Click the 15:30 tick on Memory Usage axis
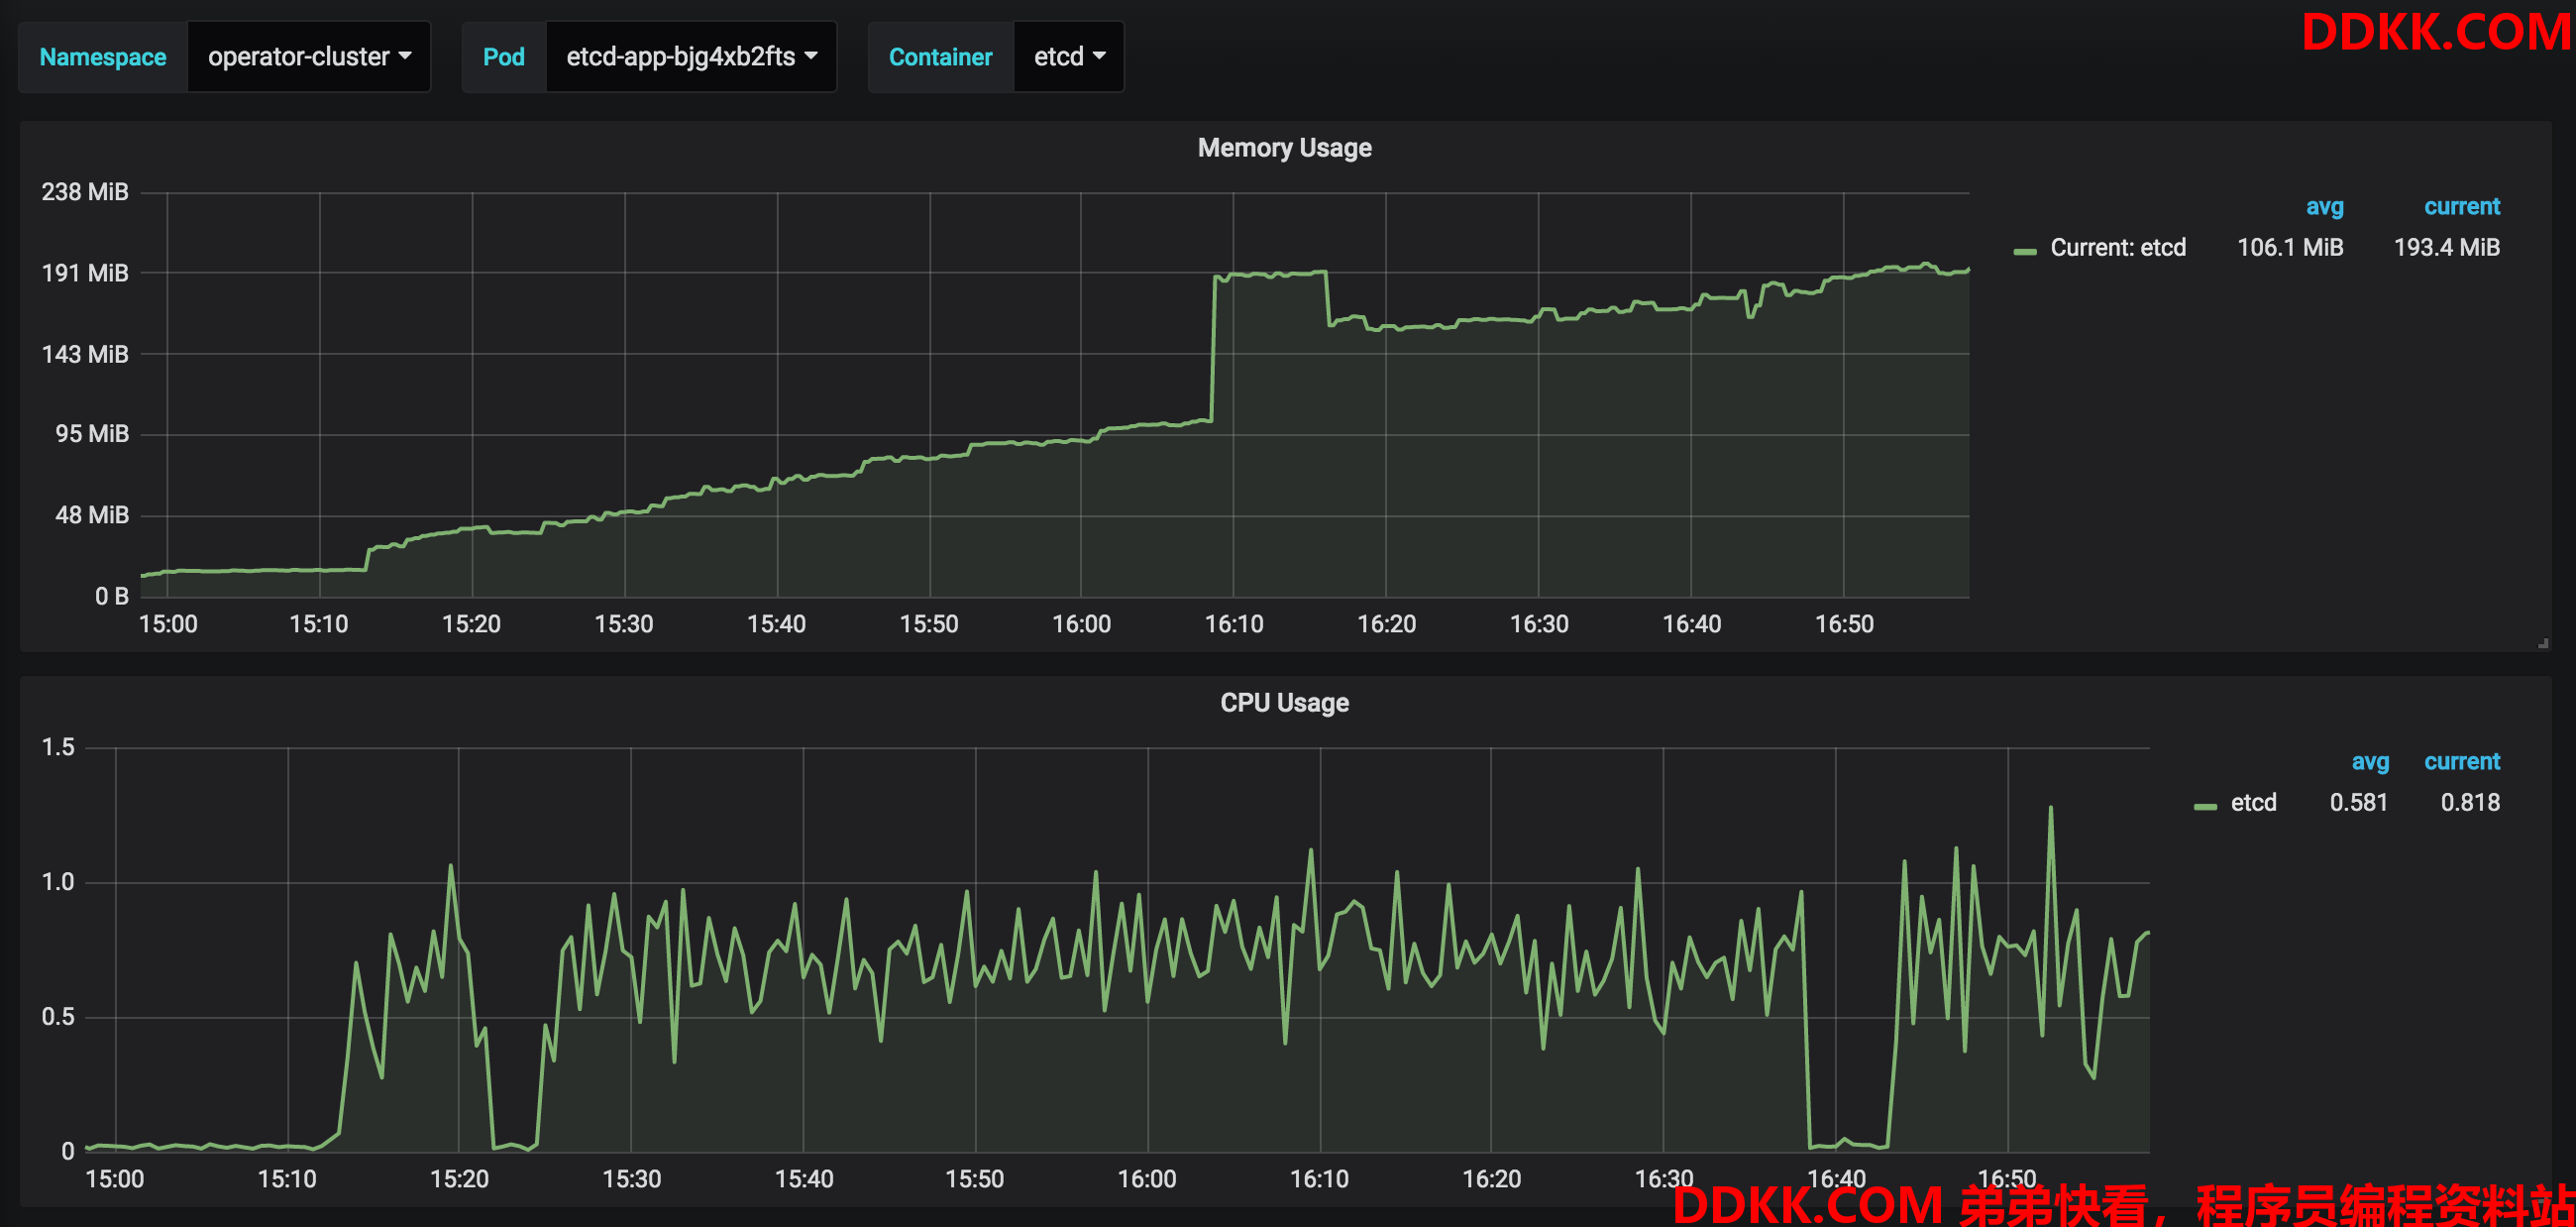The image size is (2576, 1227). [x=623, y=625]
